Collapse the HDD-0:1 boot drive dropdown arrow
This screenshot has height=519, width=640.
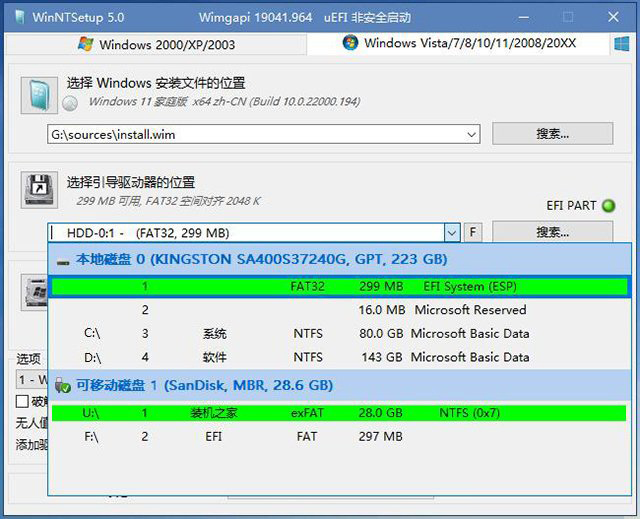(x=452, y=233)
